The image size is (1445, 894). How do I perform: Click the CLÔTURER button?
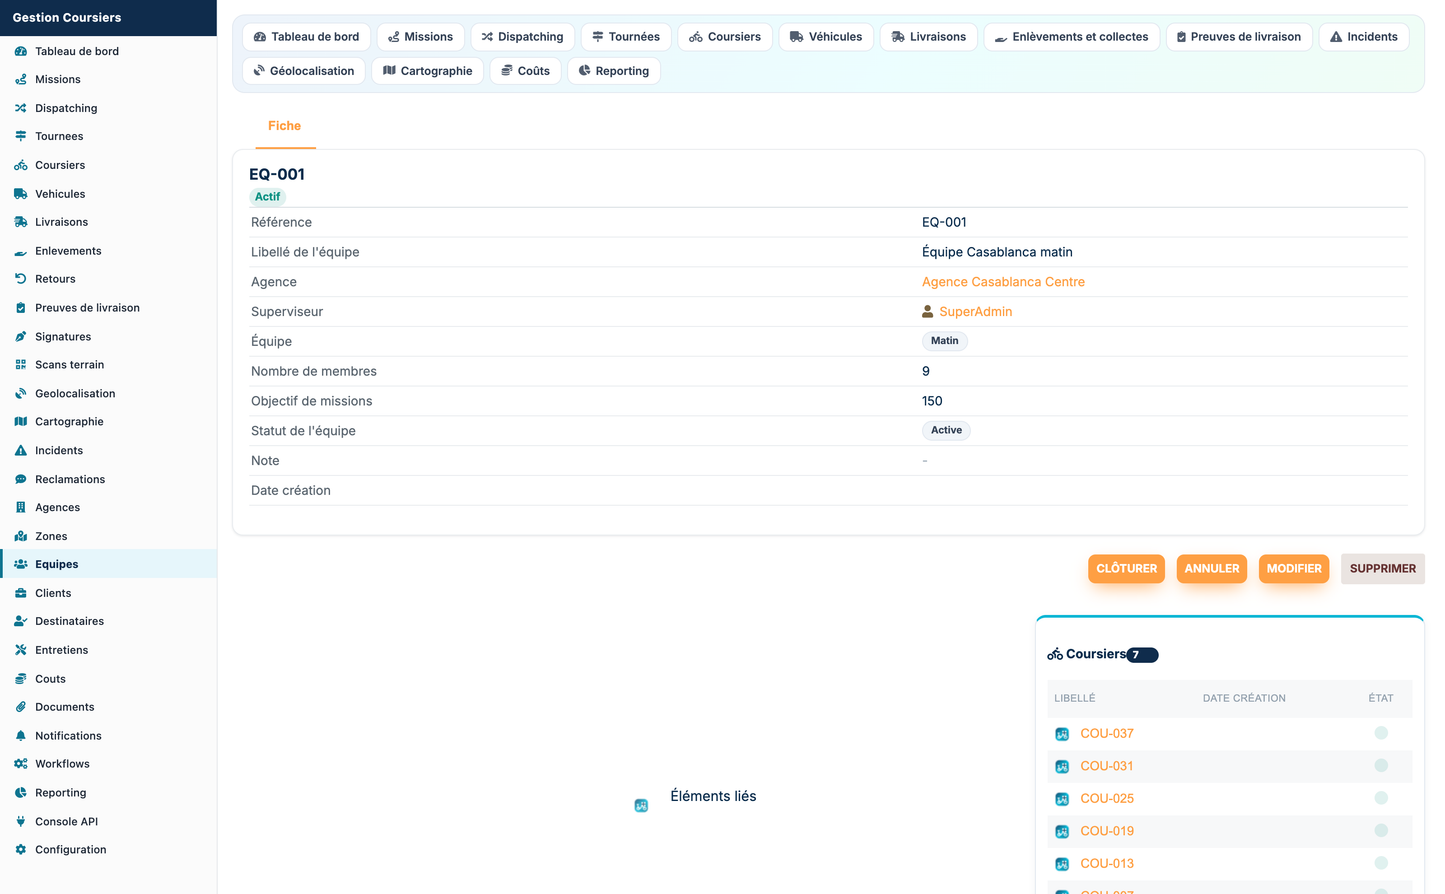(x=1126, y=569)
